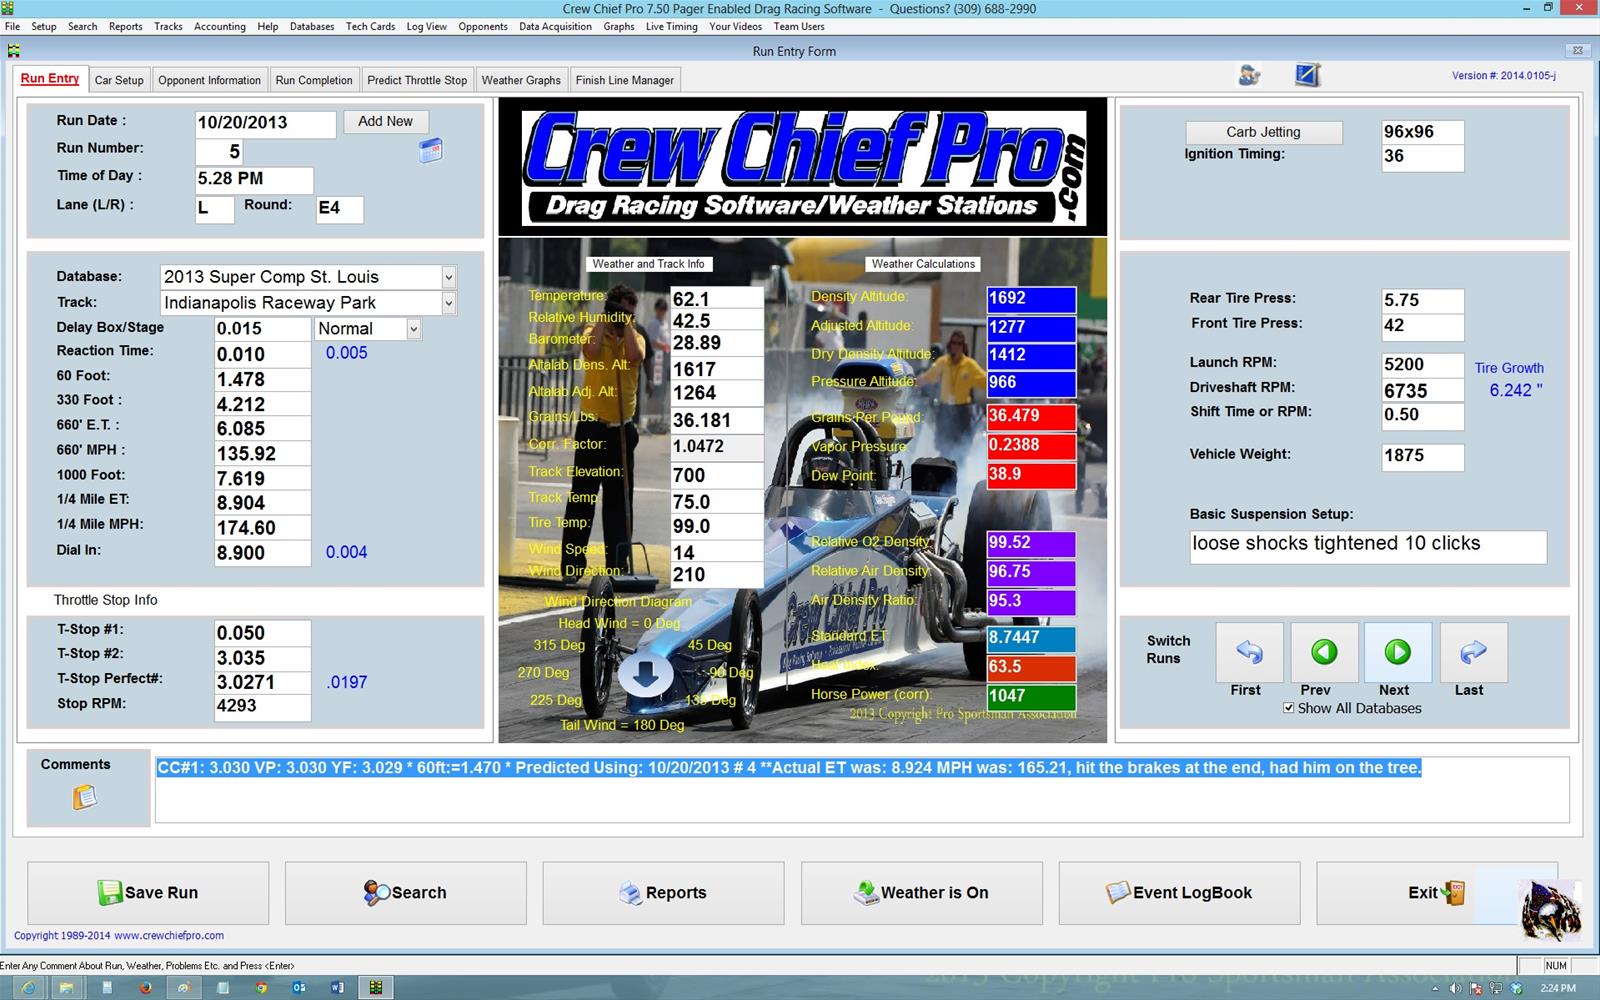Expand the Database dropdown
The width and height of the screenshot is (1600, 1000).
tap(448, 277)
